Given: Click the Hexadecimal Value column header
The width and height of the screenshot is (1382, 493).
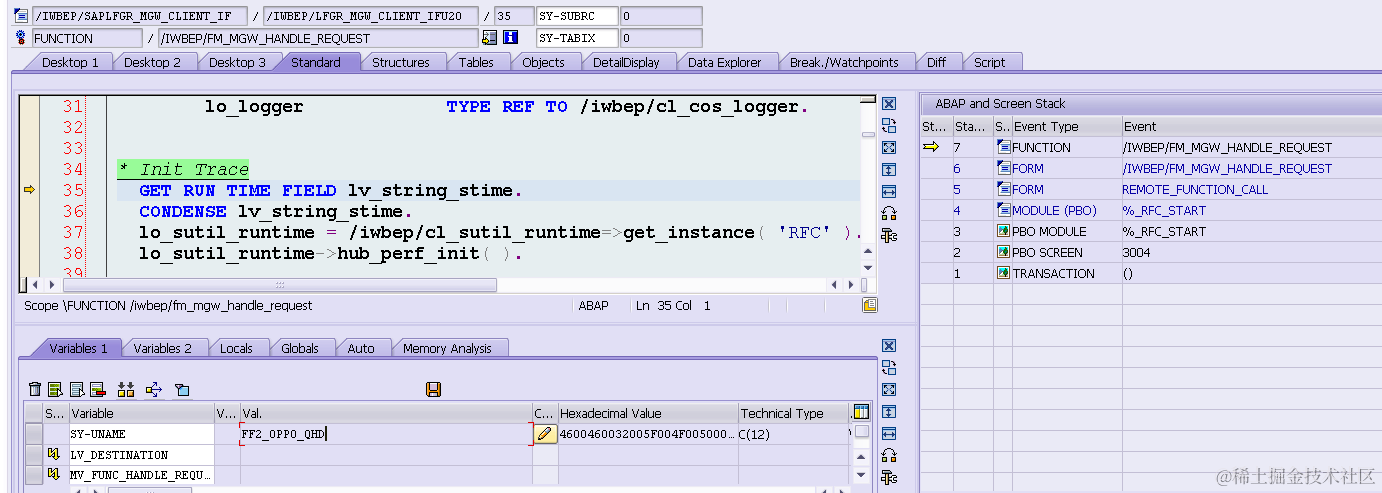Looking at the screenshot, I should 647,413.
